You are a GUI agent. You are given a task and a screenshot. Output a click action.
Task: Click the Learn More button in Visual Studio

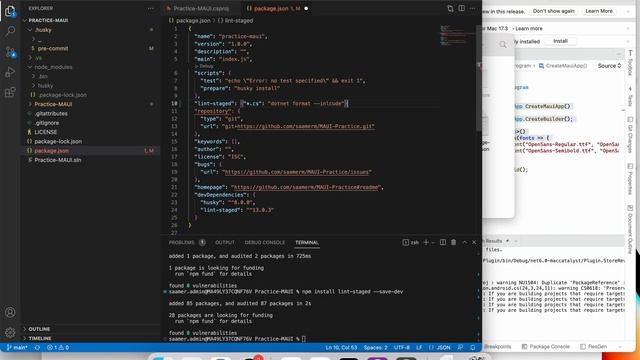[x=599, y=11]
